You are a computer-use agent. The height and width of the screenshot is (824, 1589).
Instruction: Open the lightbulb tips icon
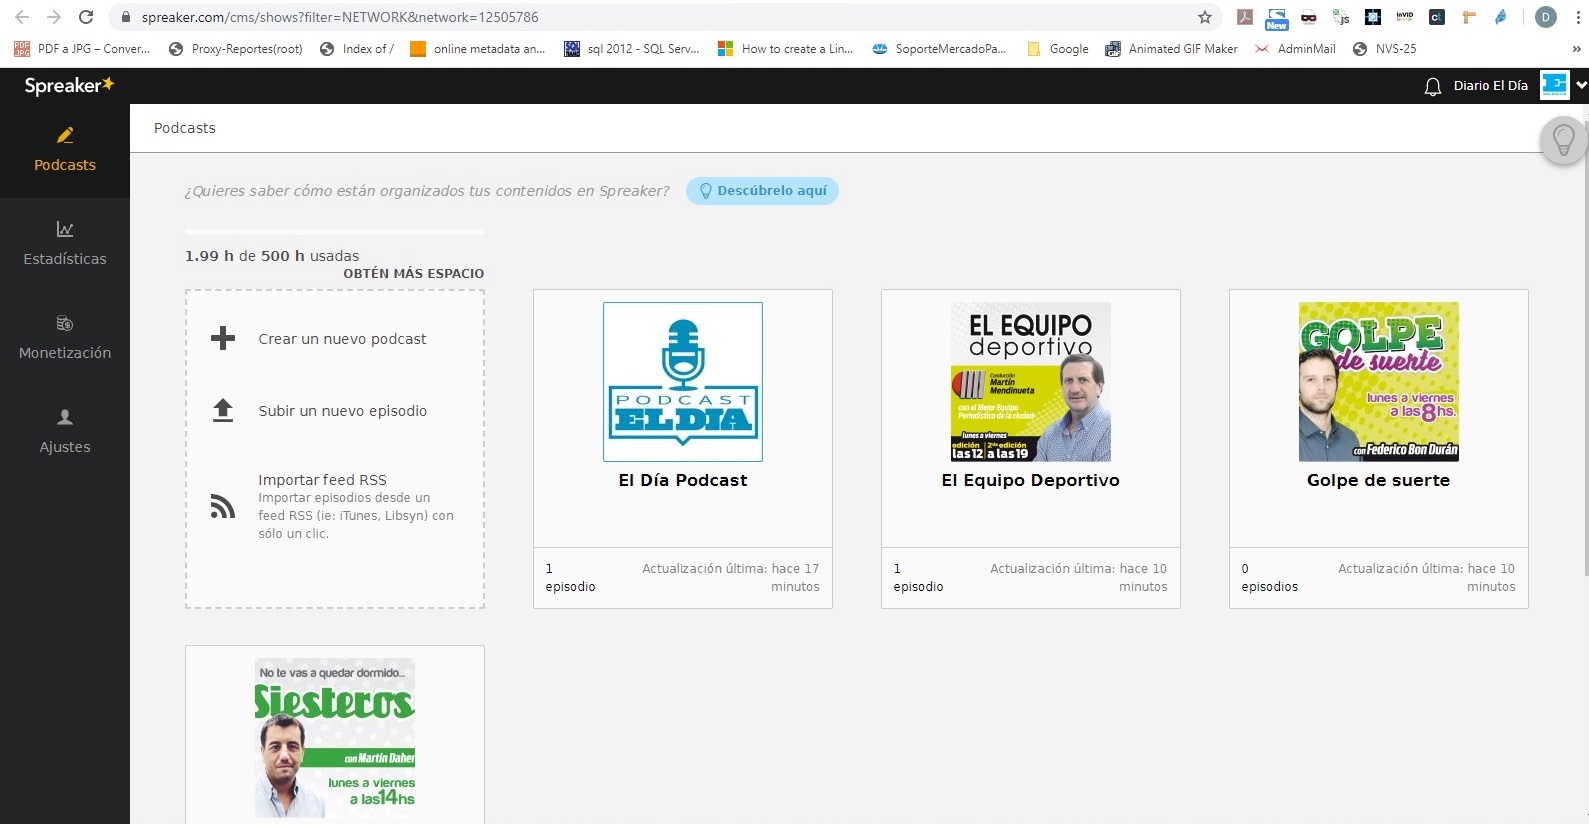coord(1563,140)
